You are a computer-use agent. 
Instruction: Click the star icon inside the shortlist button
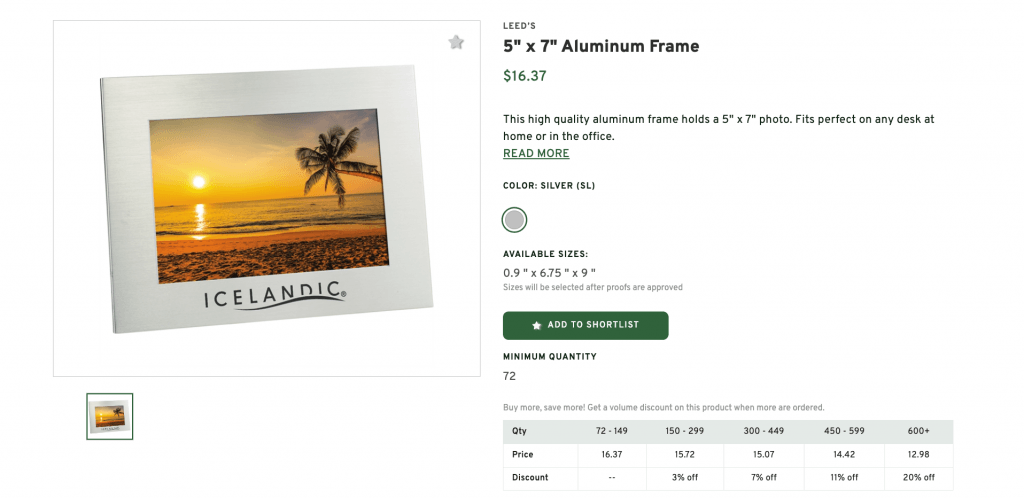pos(537,326)
